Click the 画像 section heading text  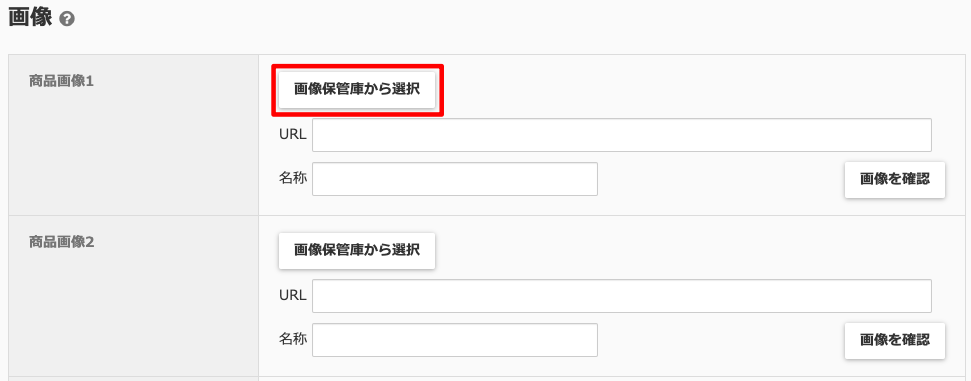(x=30, y=17)
